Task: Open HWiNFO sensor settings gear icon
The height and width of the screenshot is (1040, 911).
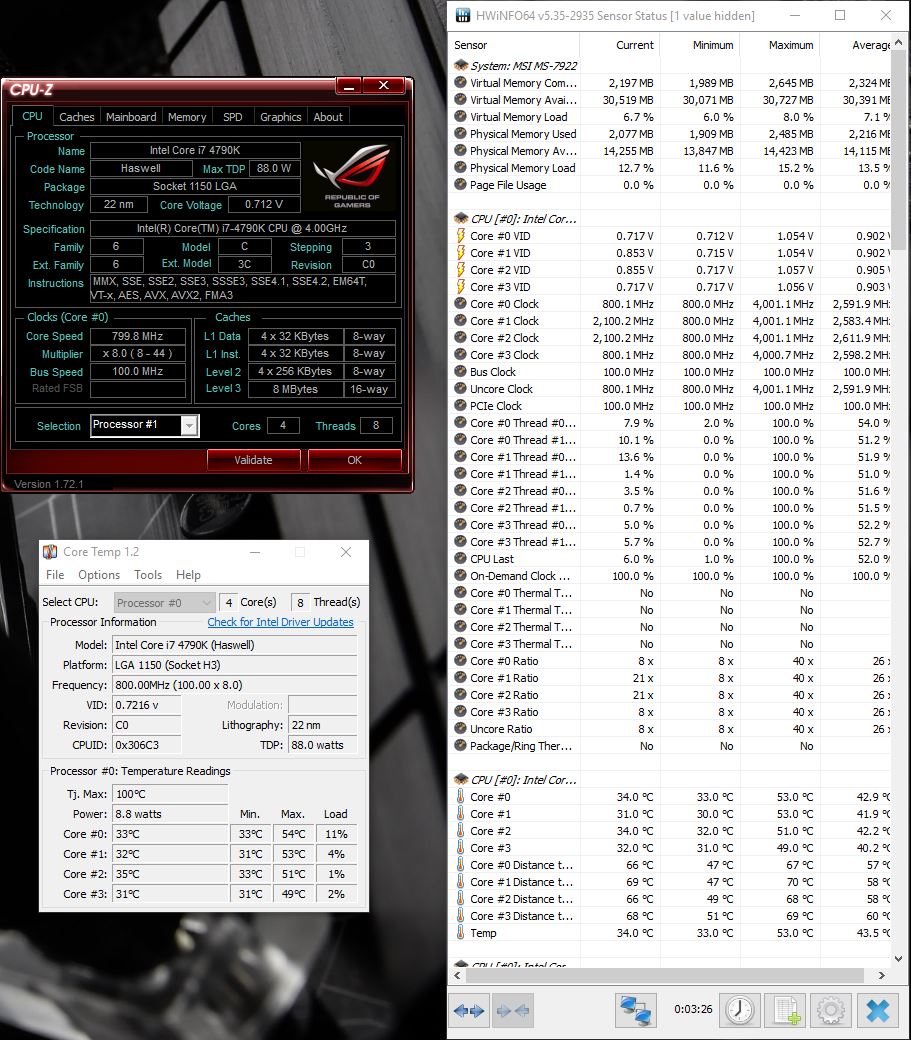Action: (x=831, y=1010)
